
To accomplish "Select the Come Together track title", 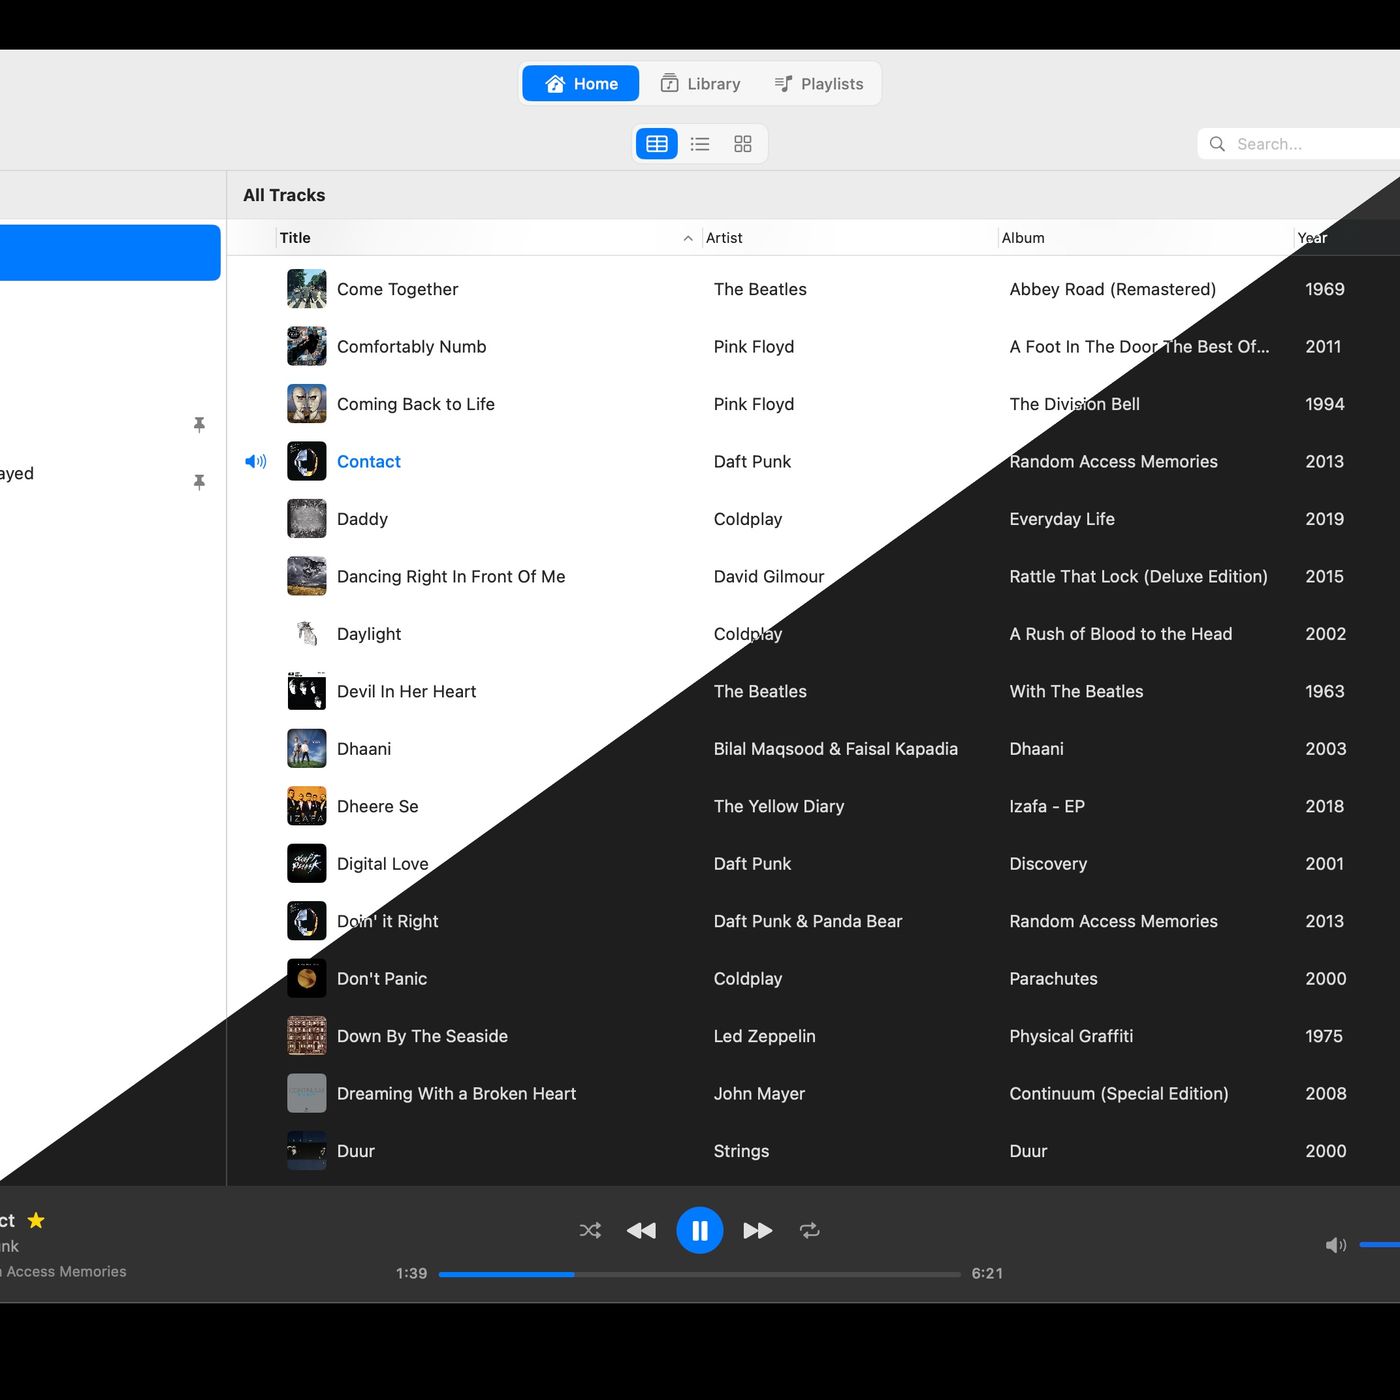I will [397, 289].
